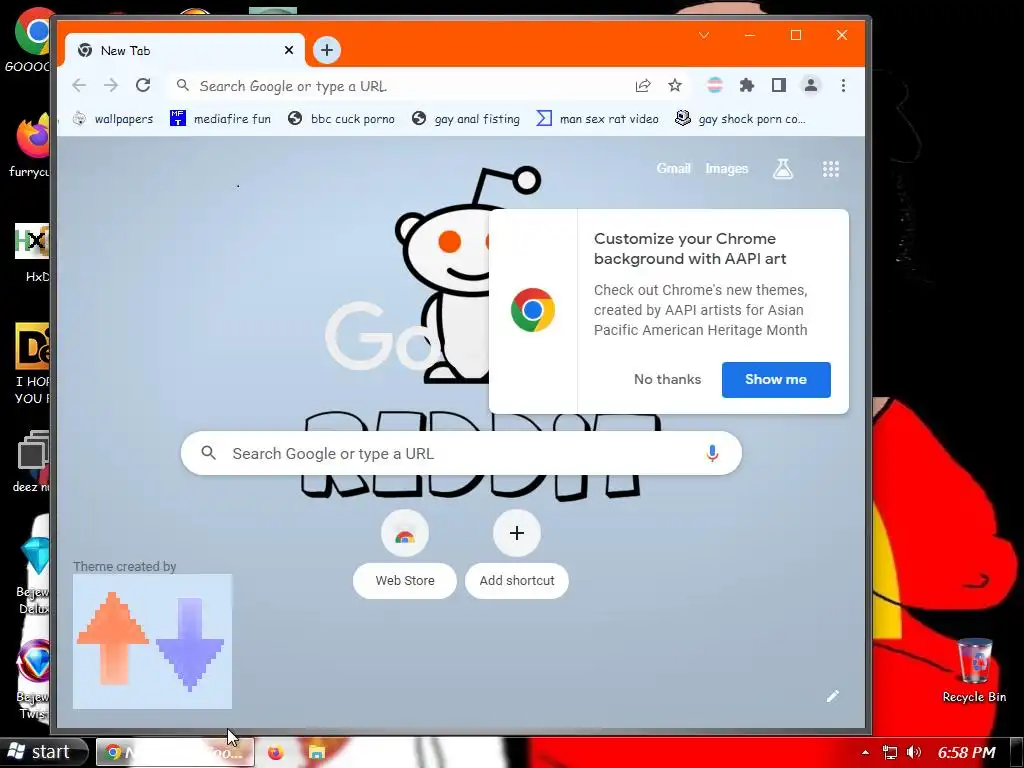The width and height of the screenshot is (1024, 768).
Task: Open the wallpapers bookmark
Action: pos(113,119)
